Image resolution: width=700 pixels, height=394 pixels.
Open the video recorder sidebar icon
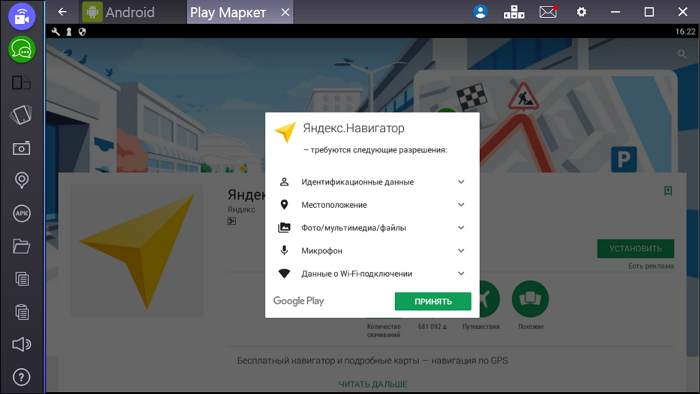[22, 17]
